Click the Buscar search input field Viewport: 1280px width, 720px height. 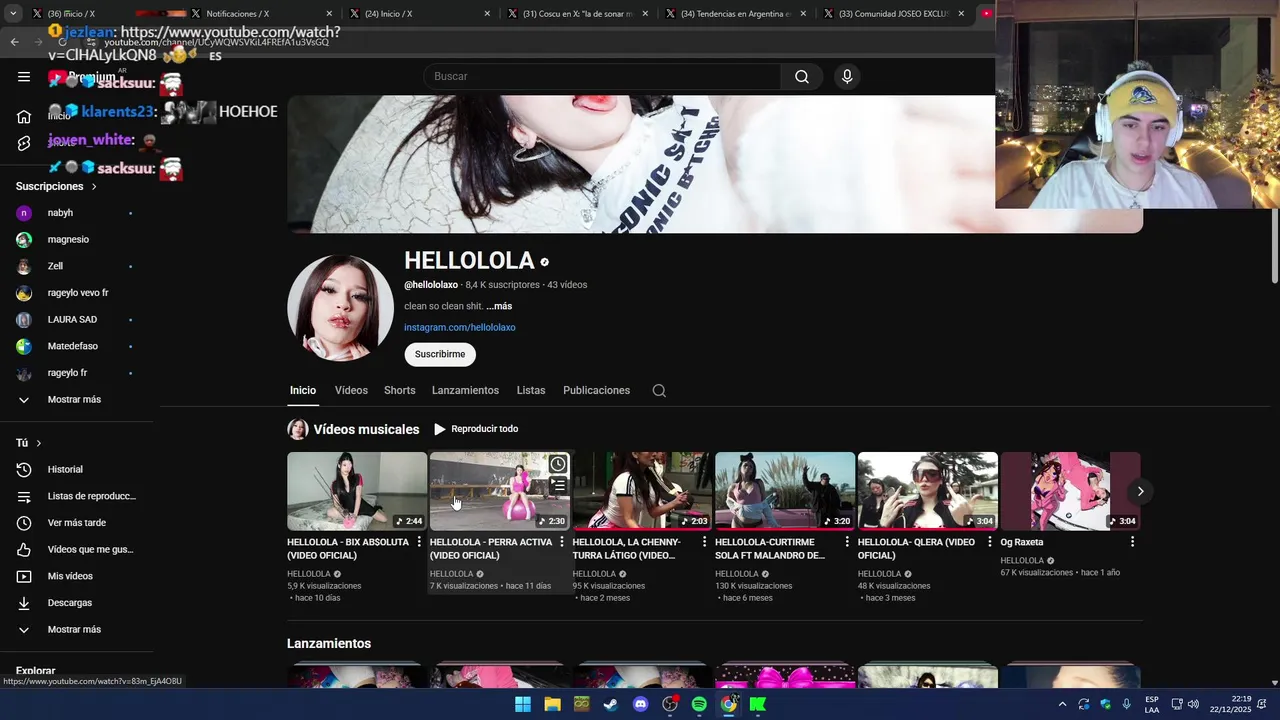point(602,76)
